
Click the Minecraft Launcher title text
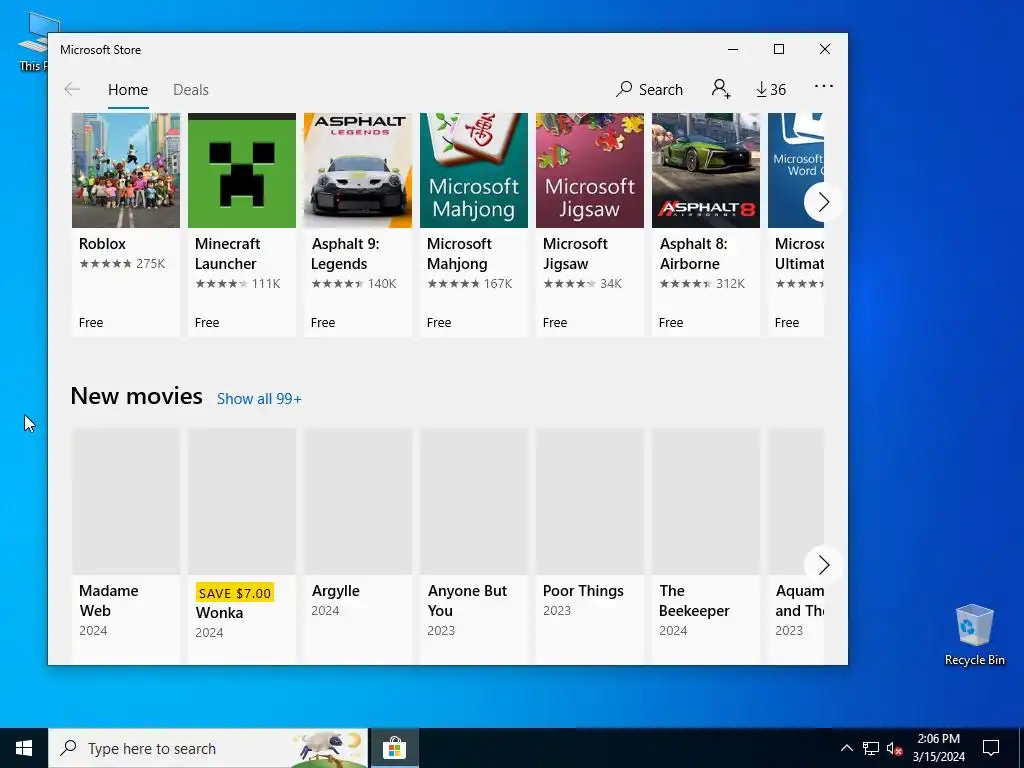(227, 253)
